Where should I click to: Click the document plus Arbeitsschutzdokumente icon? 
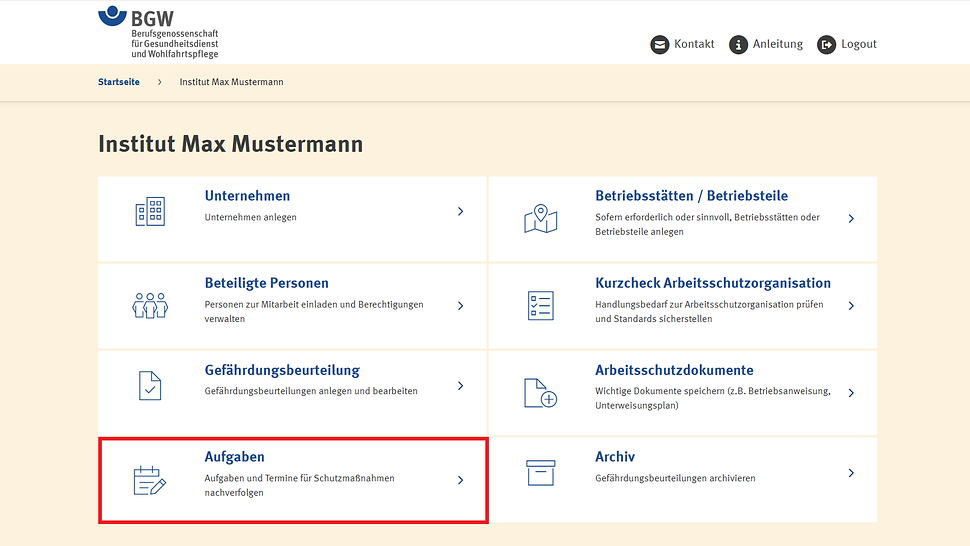[540, 392]
